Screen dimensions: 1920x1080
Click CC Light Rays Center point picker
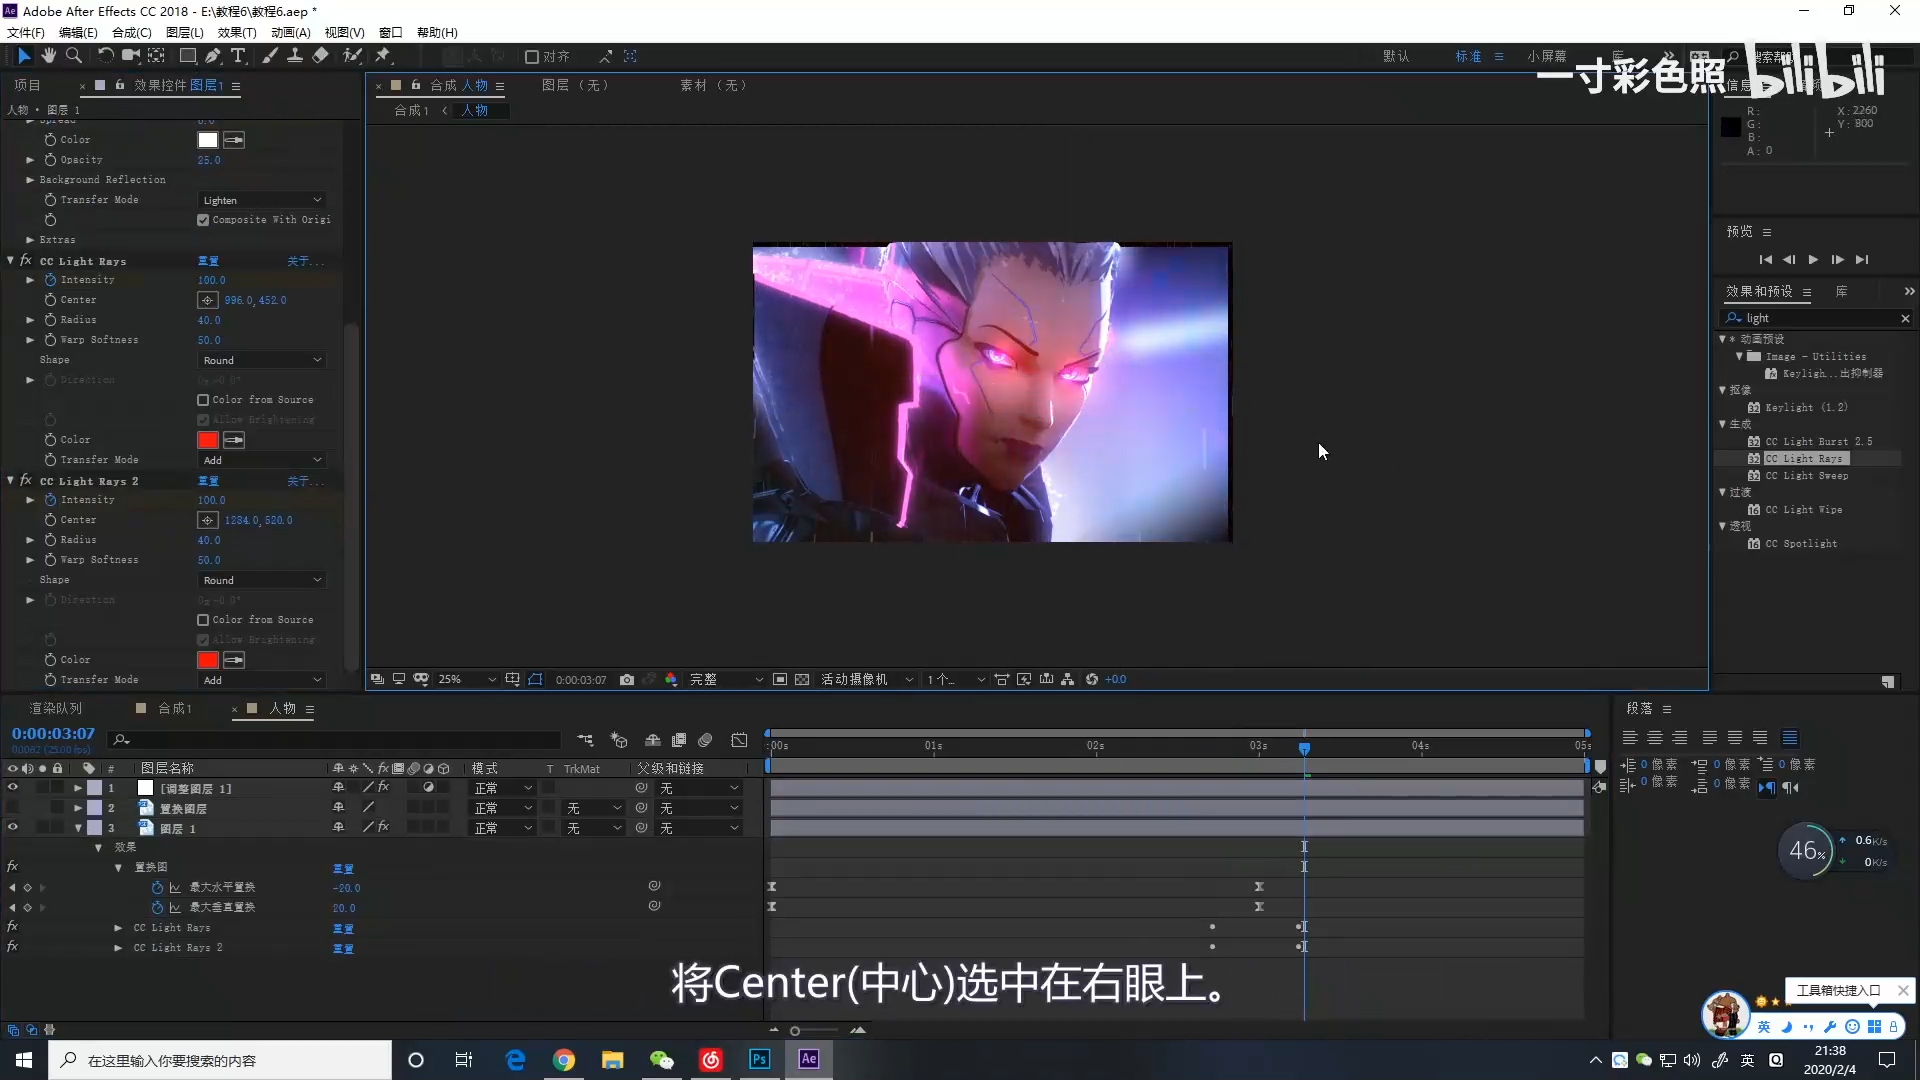tap(207, 300)
